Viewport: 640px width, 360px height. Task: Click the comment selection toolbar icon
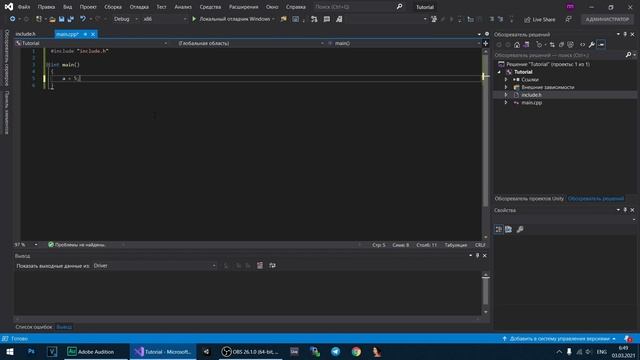point(327,19)
